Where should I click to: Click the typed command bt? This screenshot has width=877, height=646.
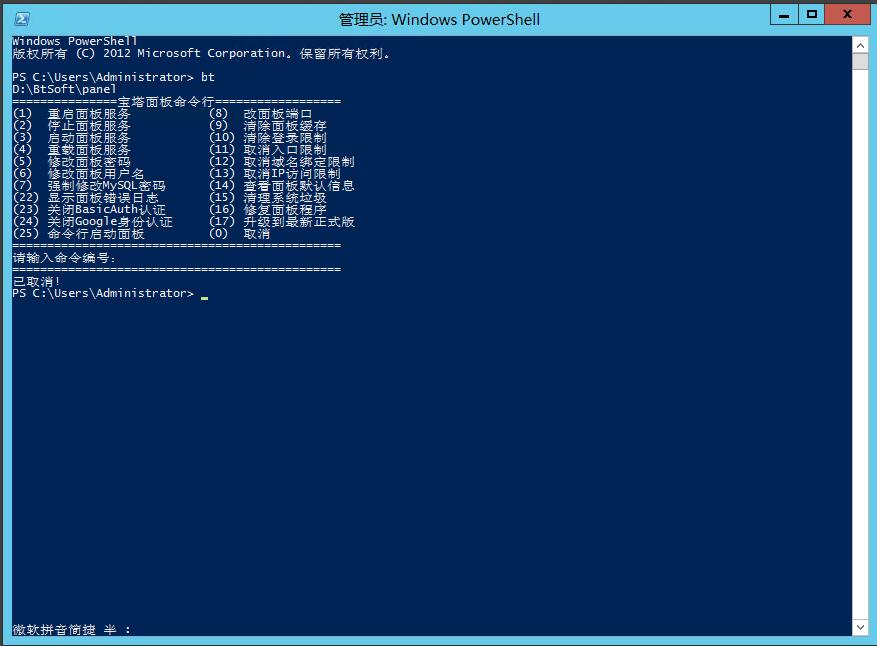[x=208, y=77]
